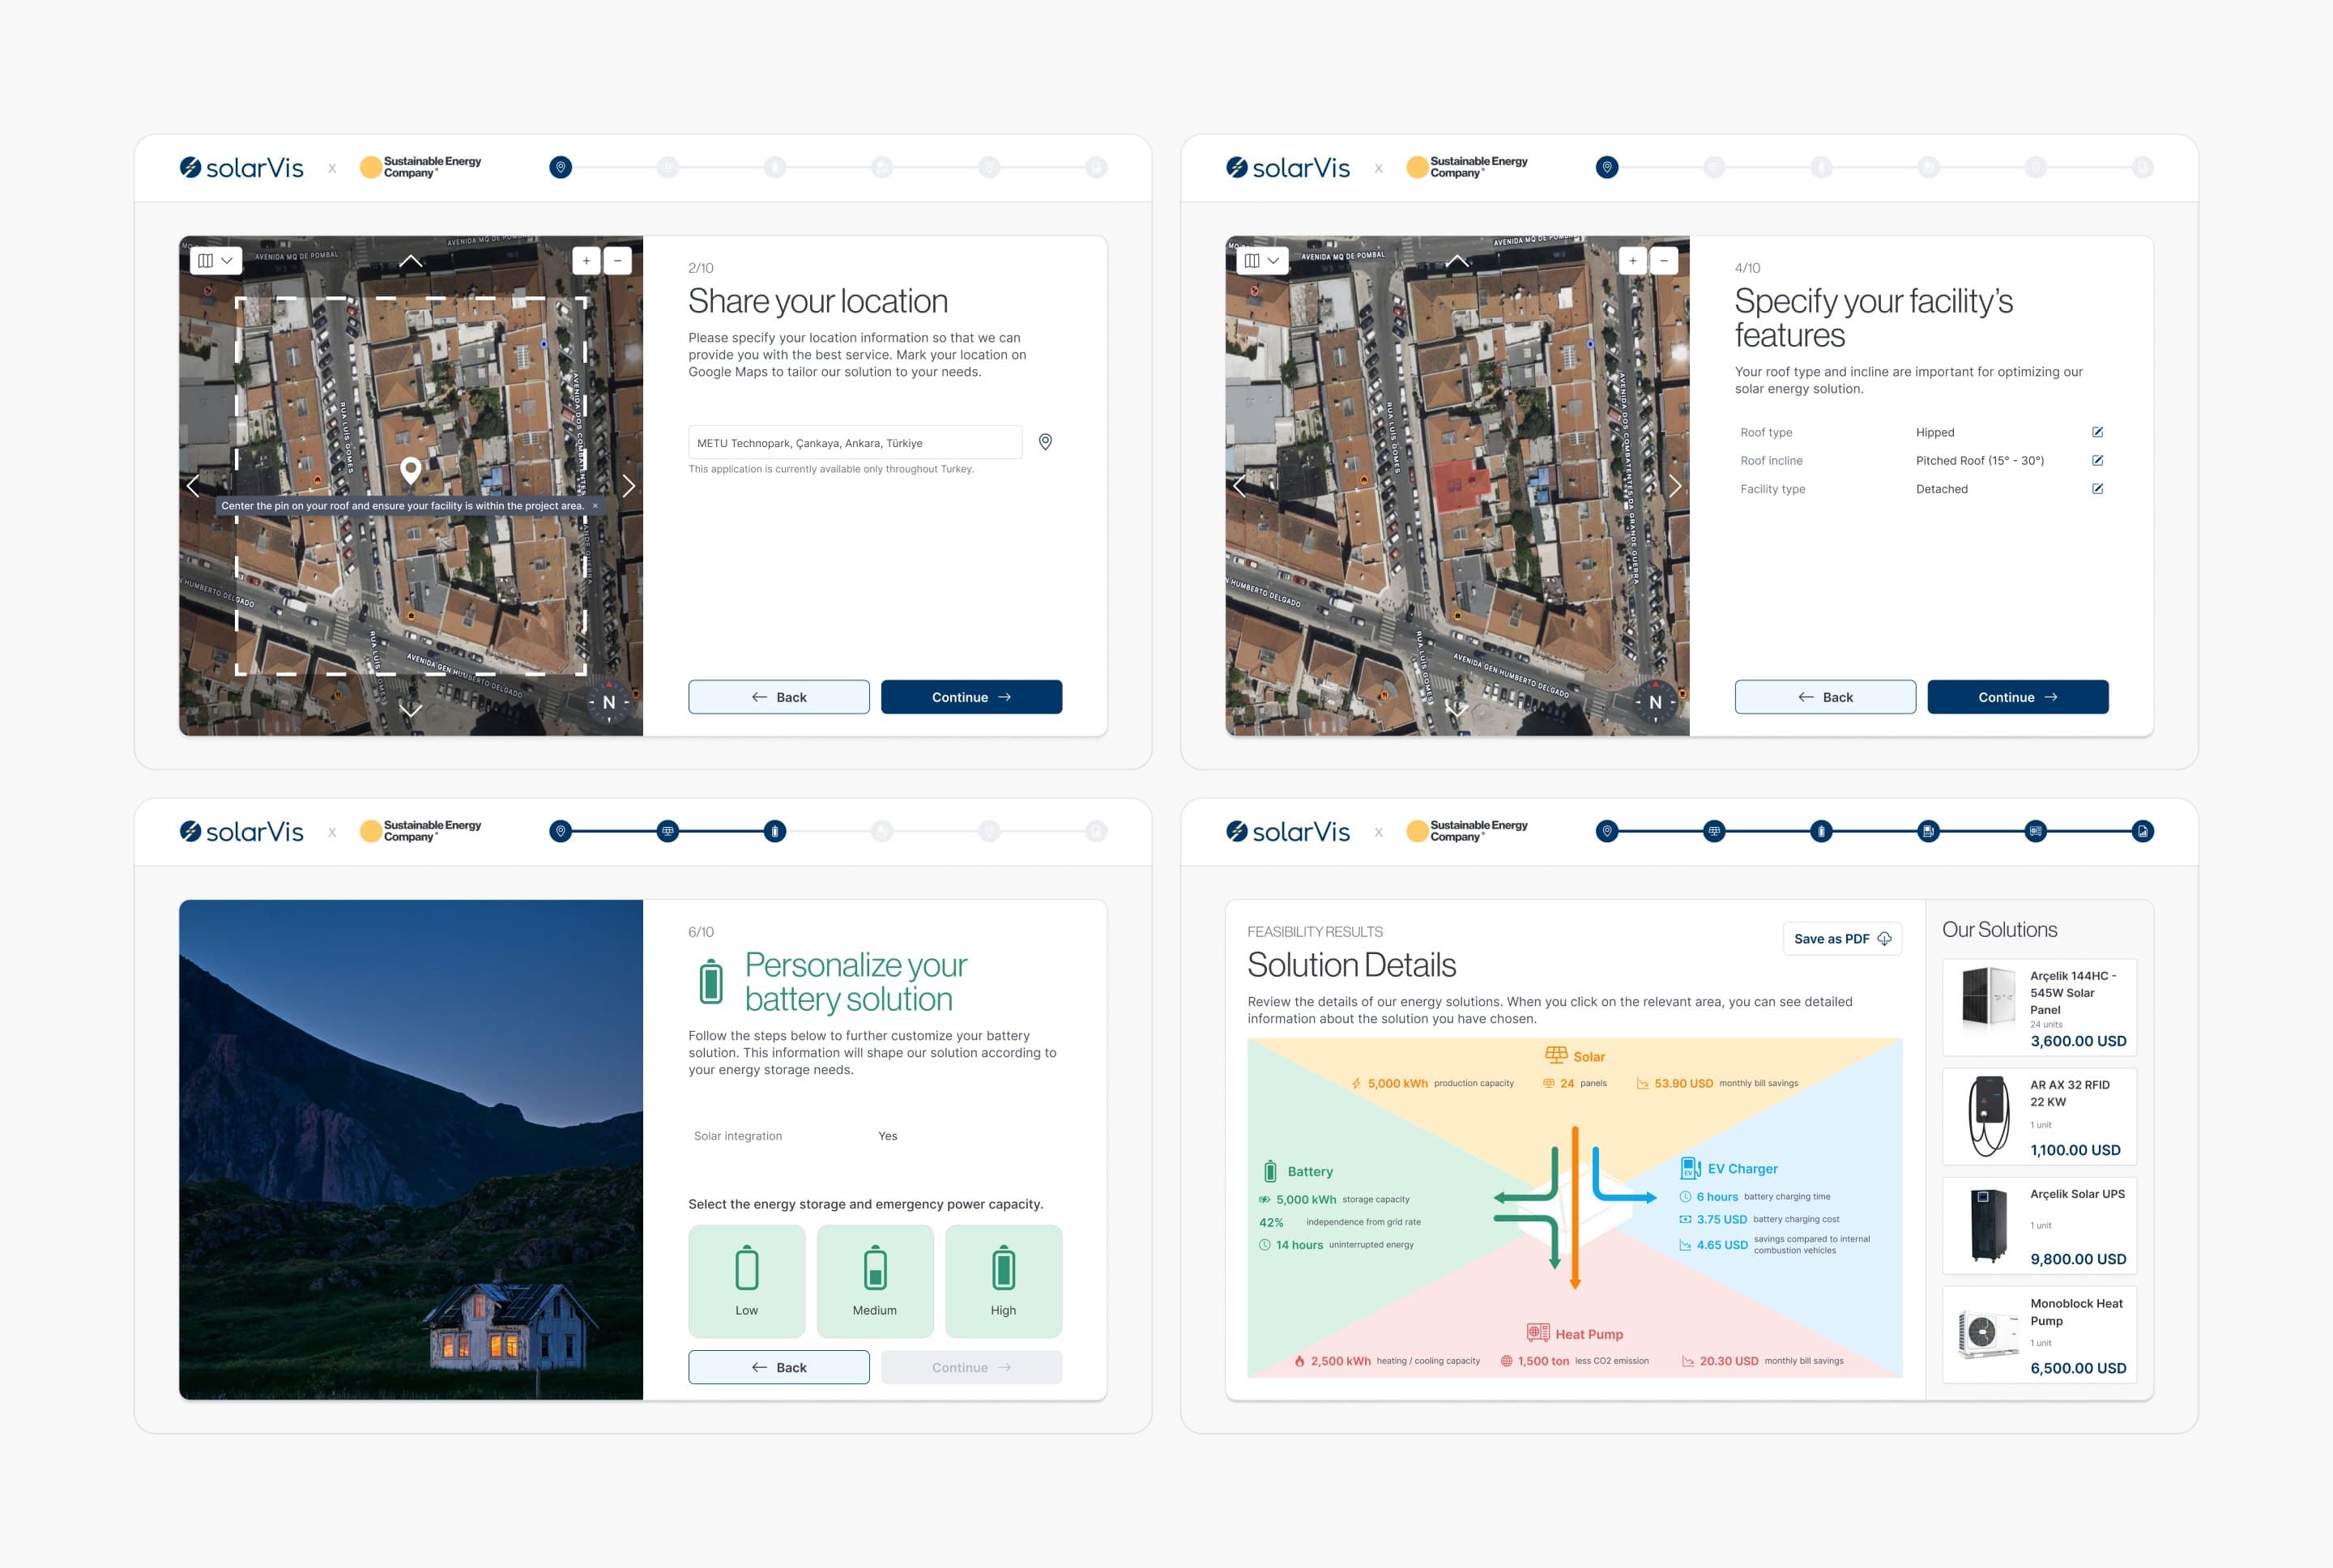2333x1568 pixels.
Task: Zoom in the map in facility features panel
Action: point(1633,260)
